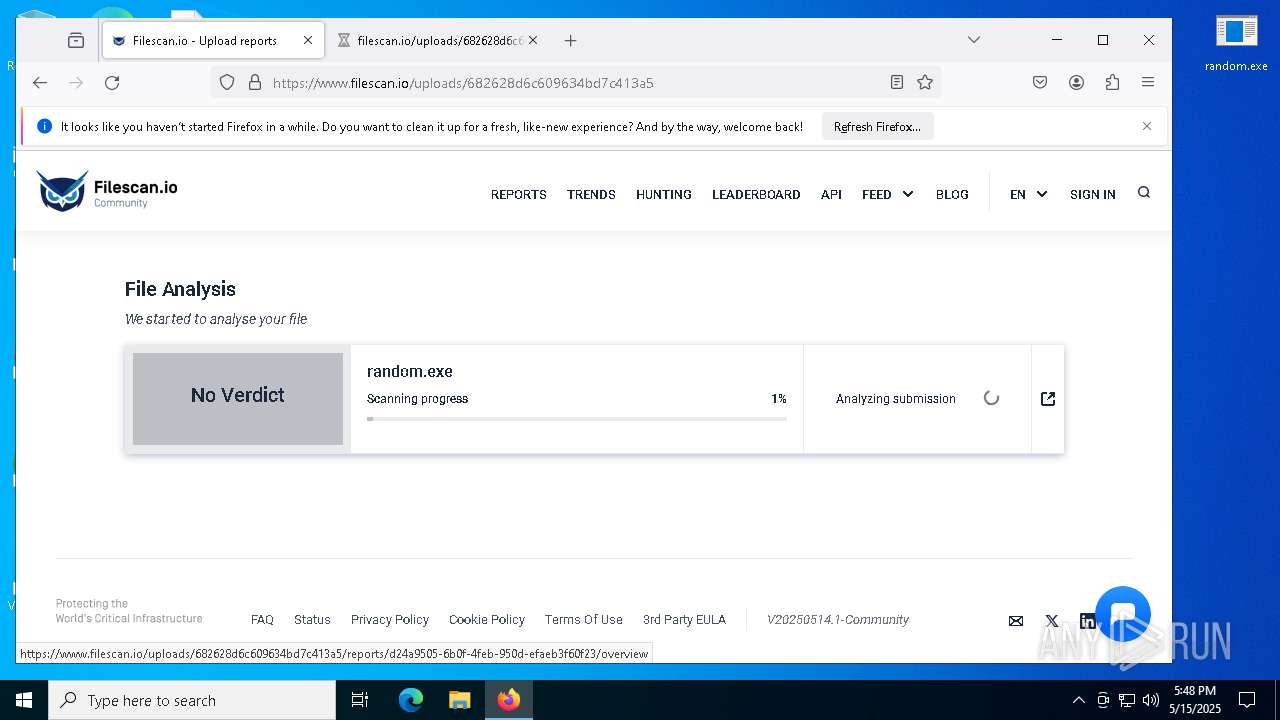Open the blue chat widget bubble
Image resolution: width=1280 pixels, height=720 pixels.
tap(1123, 614)
